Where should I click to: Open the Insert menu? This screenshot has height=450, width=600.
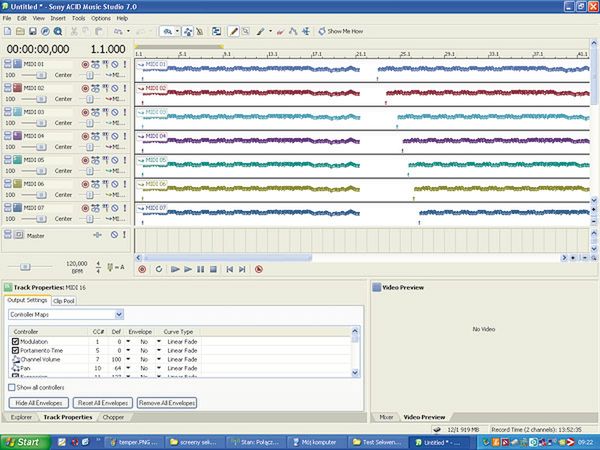pyautogui.click(x=57, y=18)
